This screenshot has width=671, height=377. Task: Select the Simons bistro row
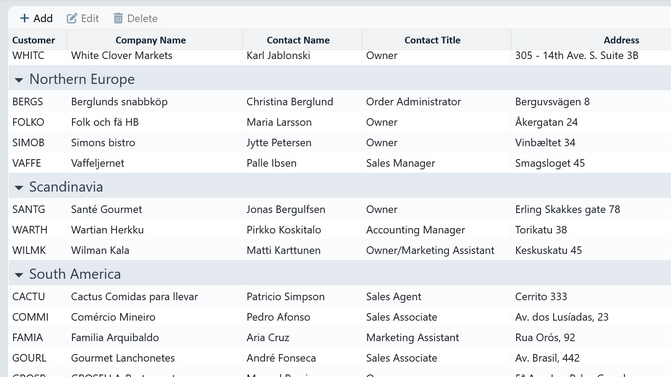coord(340,143)
